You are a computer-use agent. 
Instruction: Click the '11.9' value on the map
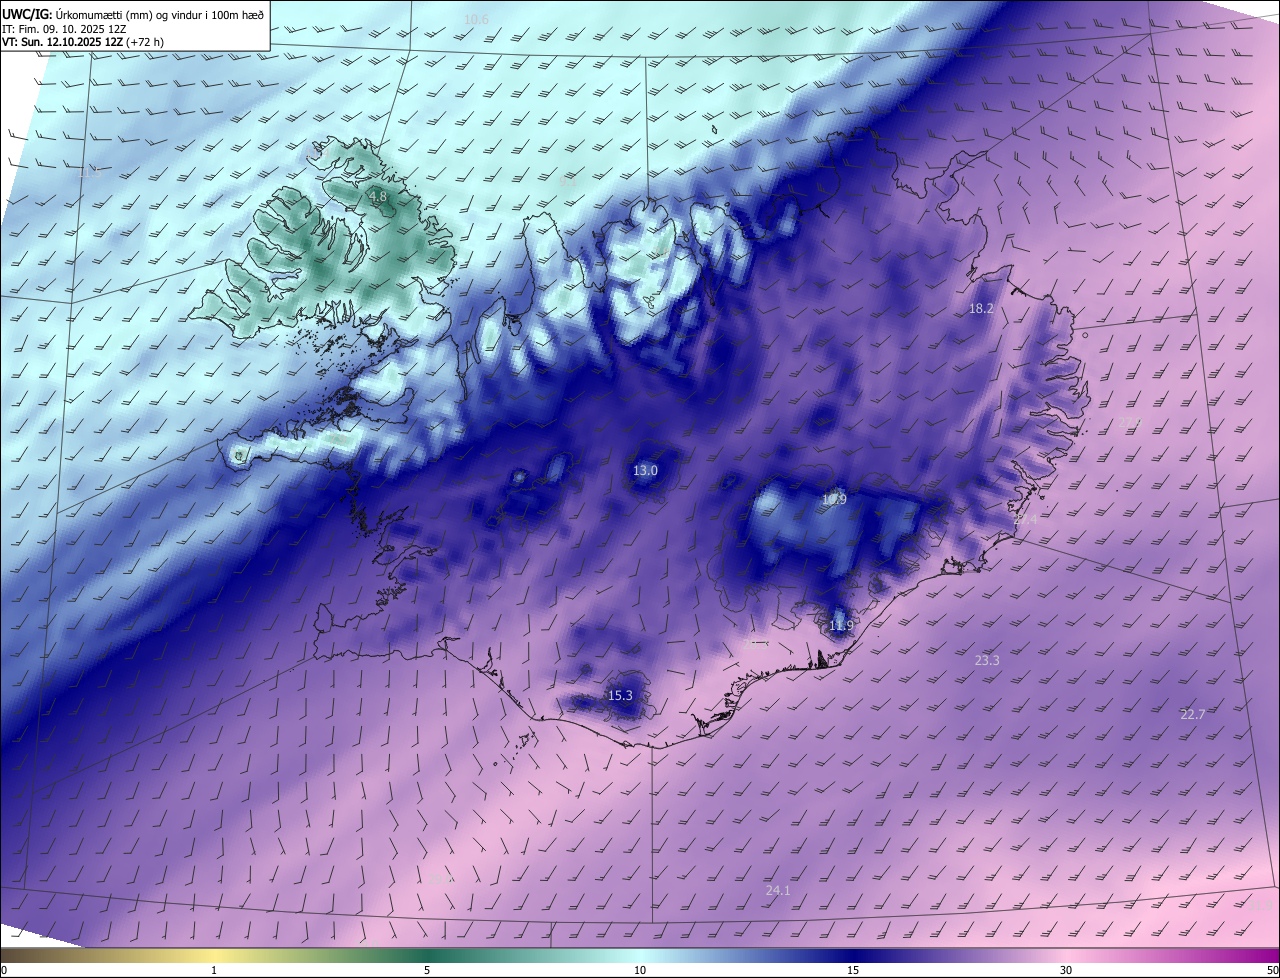tap(841, 626)
